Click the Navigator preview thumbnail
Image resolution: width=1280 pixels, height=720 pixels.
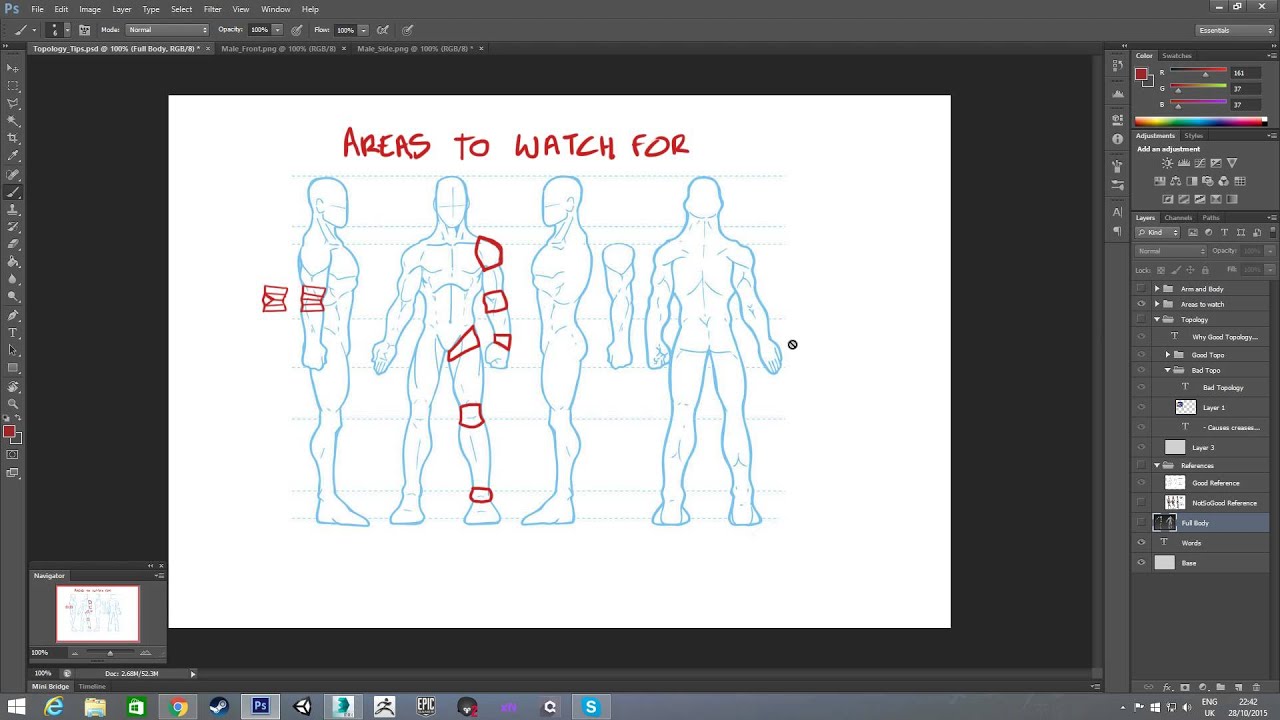[98, 614]
